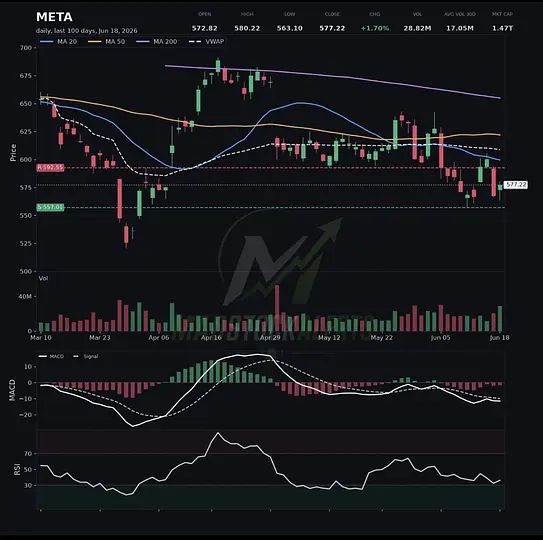Click the CLOSE header label

click(x=332, y=14)
